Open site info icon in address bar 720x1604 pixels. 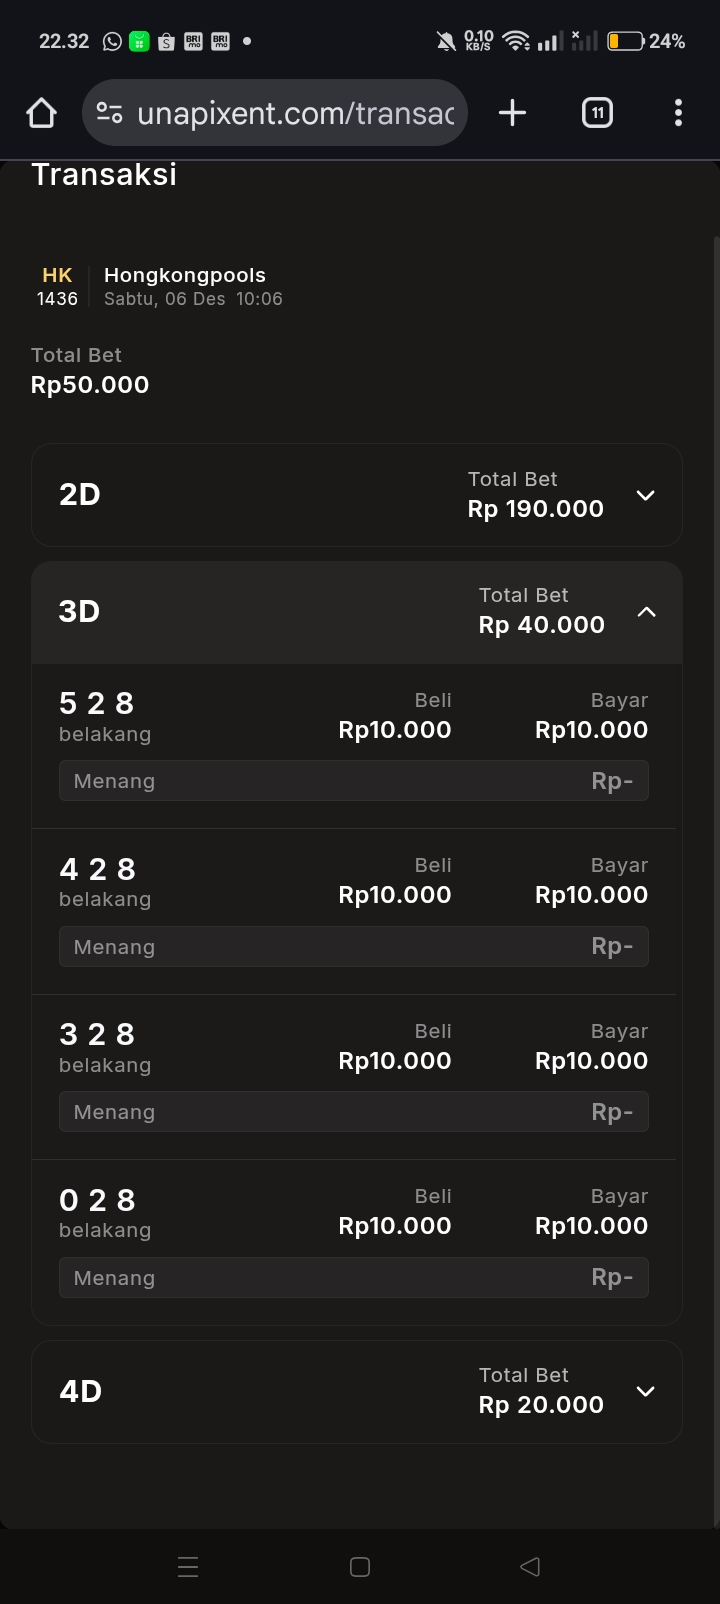click(109, 113)
